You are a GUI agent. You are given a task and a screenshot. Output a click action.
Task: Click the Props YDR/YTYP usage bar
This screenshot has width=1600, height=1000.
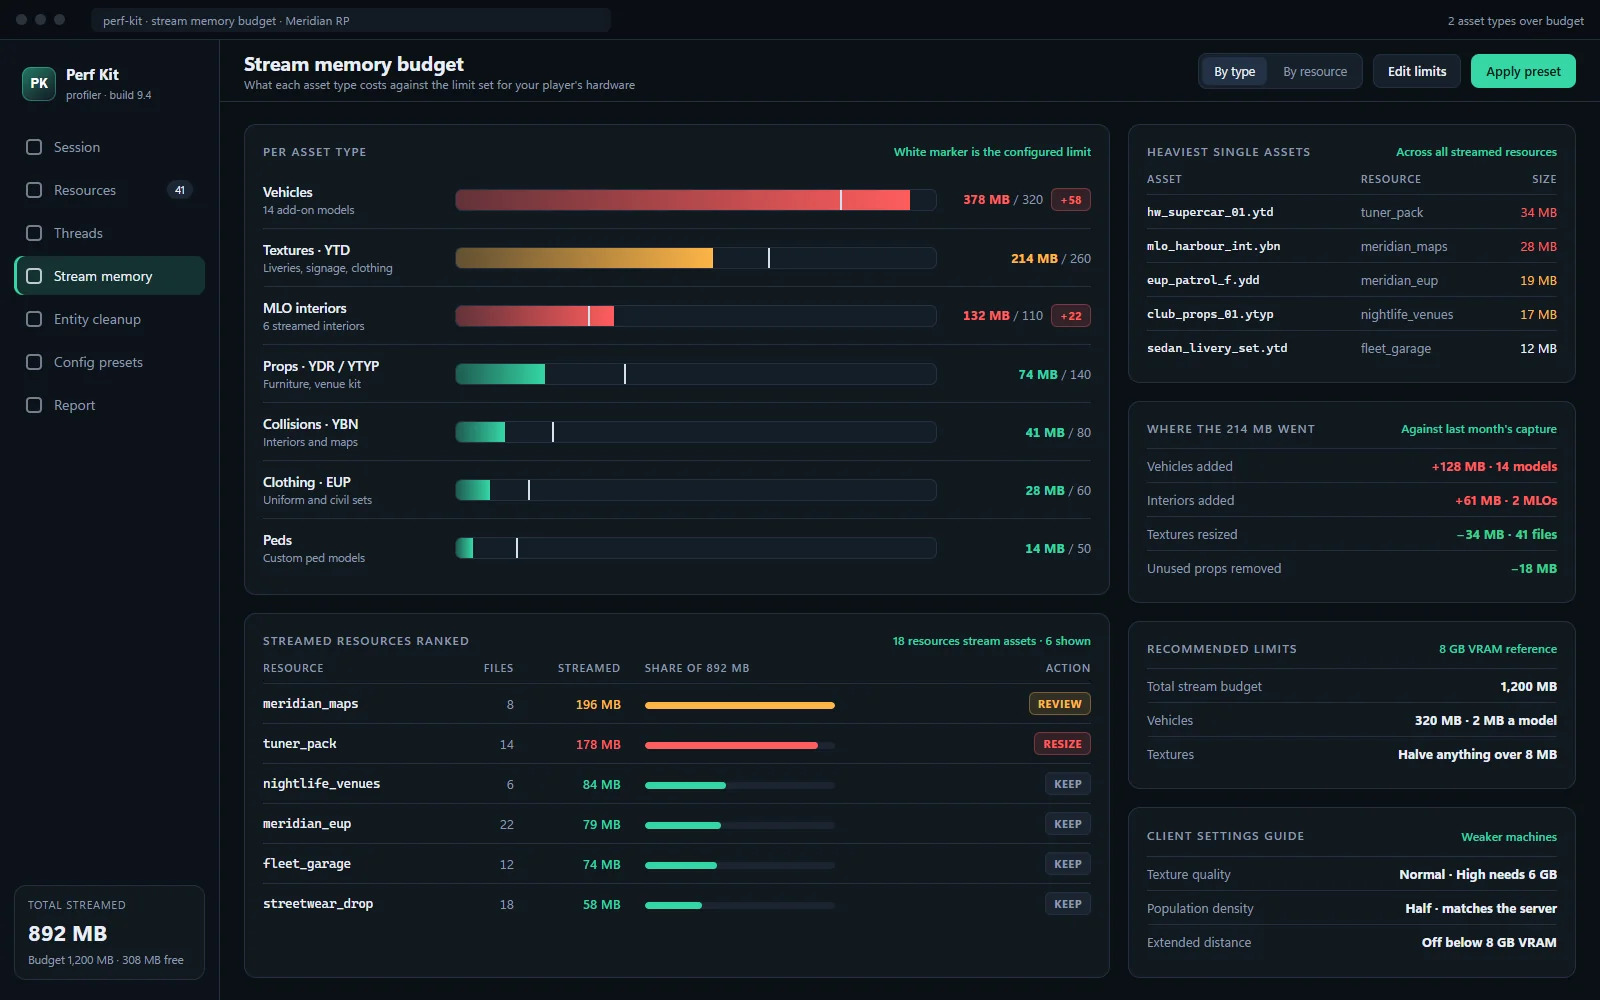[x=696, y=374]
